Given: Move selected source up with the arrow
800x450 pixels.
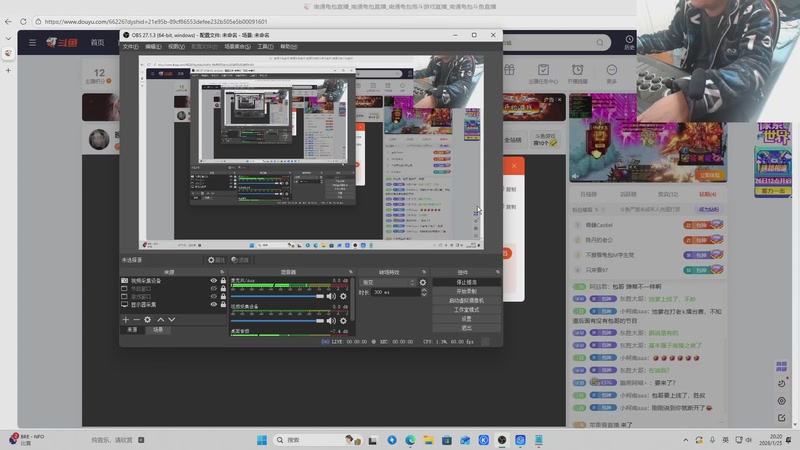Looking at the screenshot, I should pyautogui.click(x=161, y=319).
